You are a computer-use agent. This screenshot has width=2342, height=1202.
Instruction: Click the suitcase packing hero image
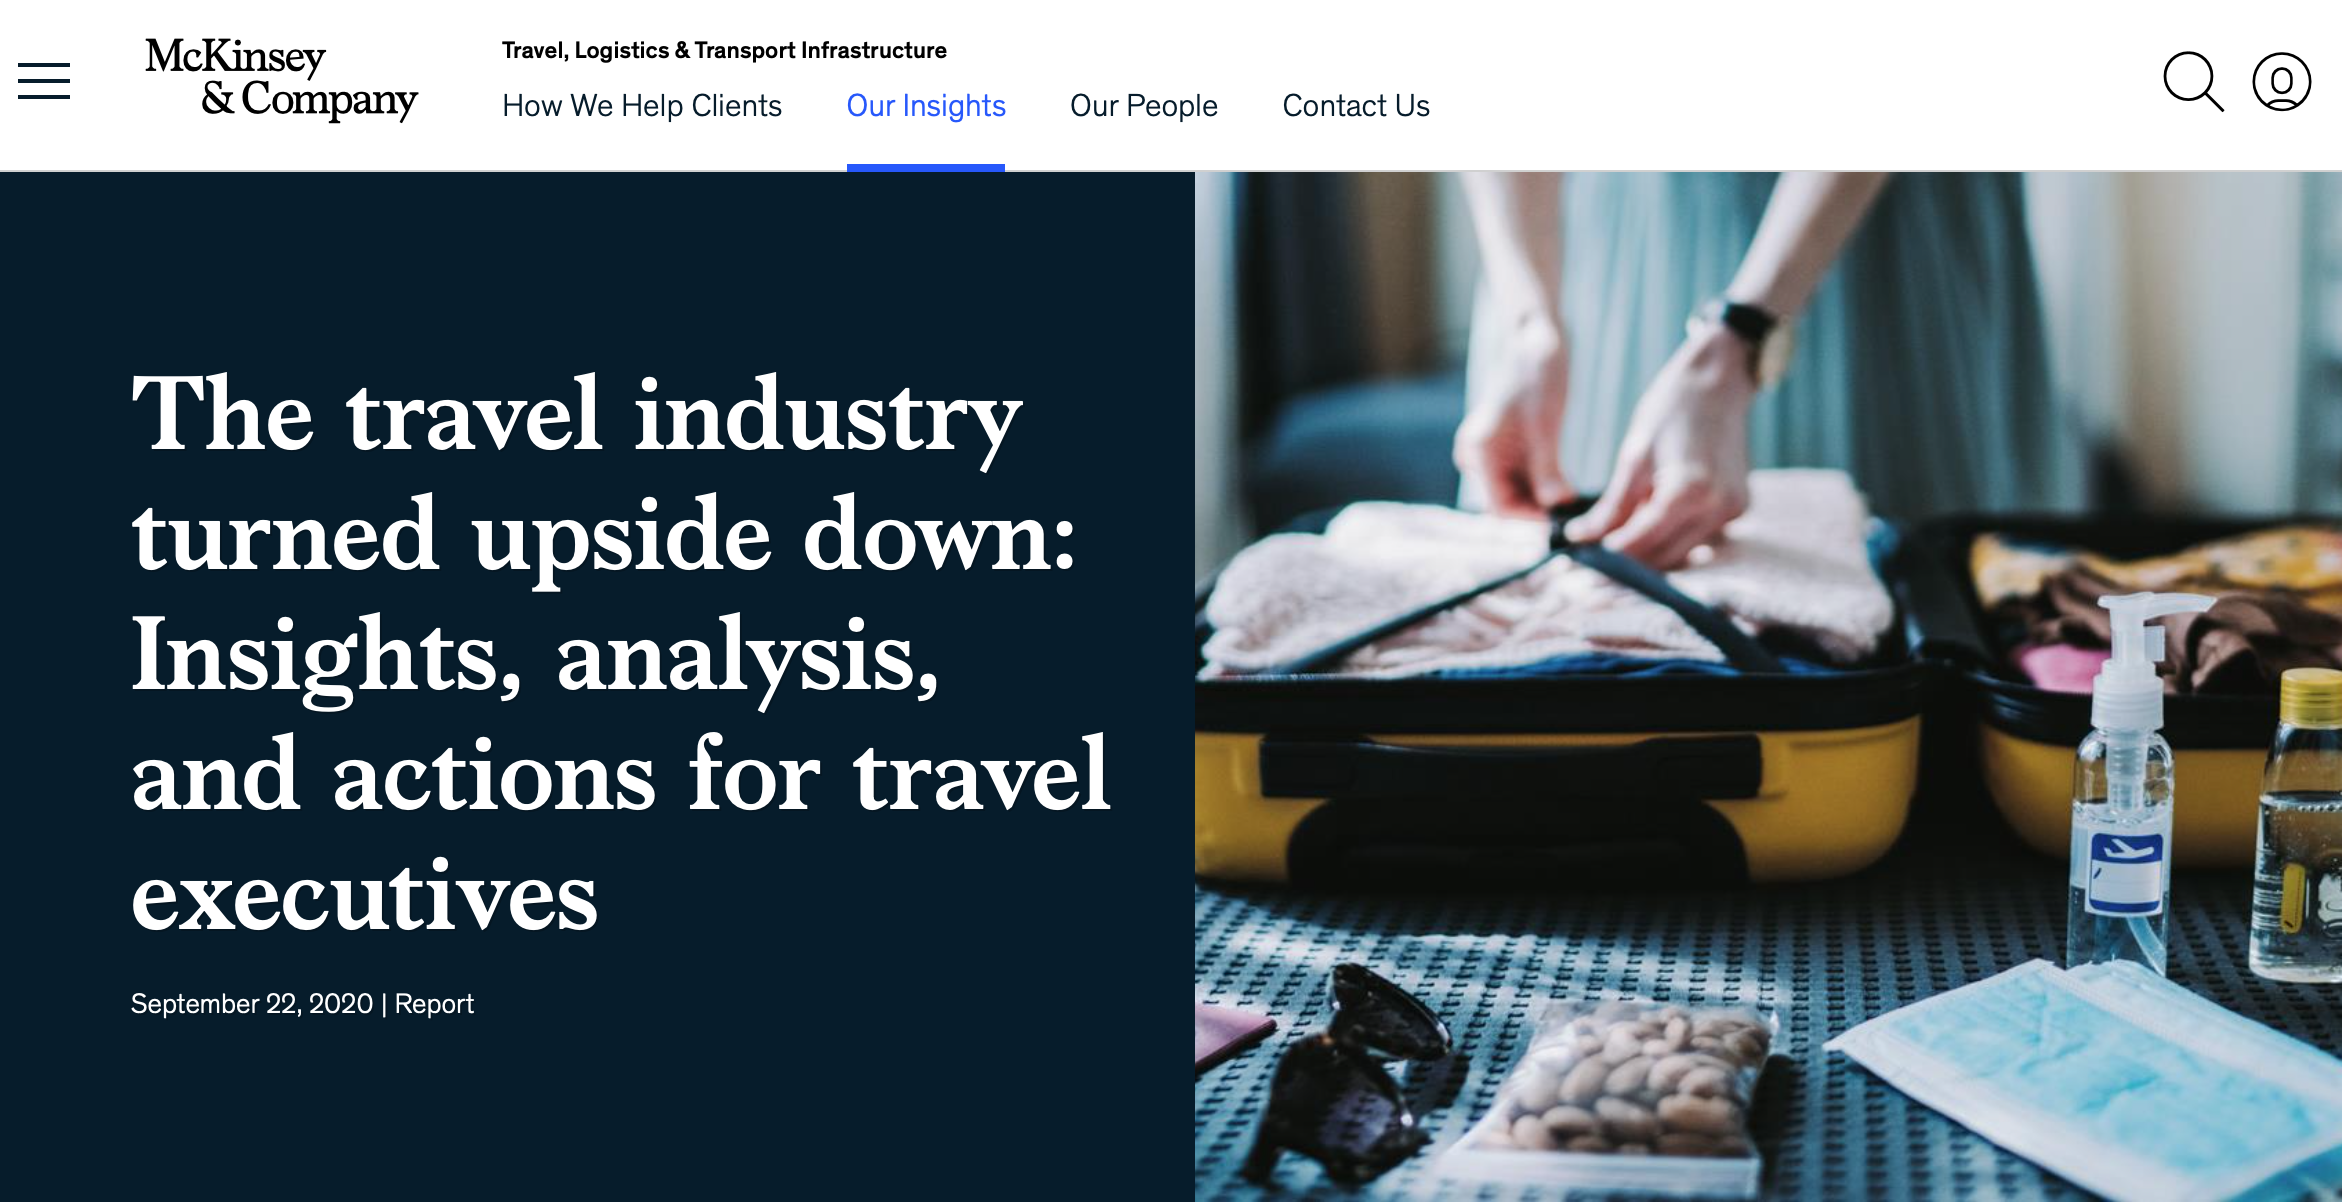(x=1768, y=686)
